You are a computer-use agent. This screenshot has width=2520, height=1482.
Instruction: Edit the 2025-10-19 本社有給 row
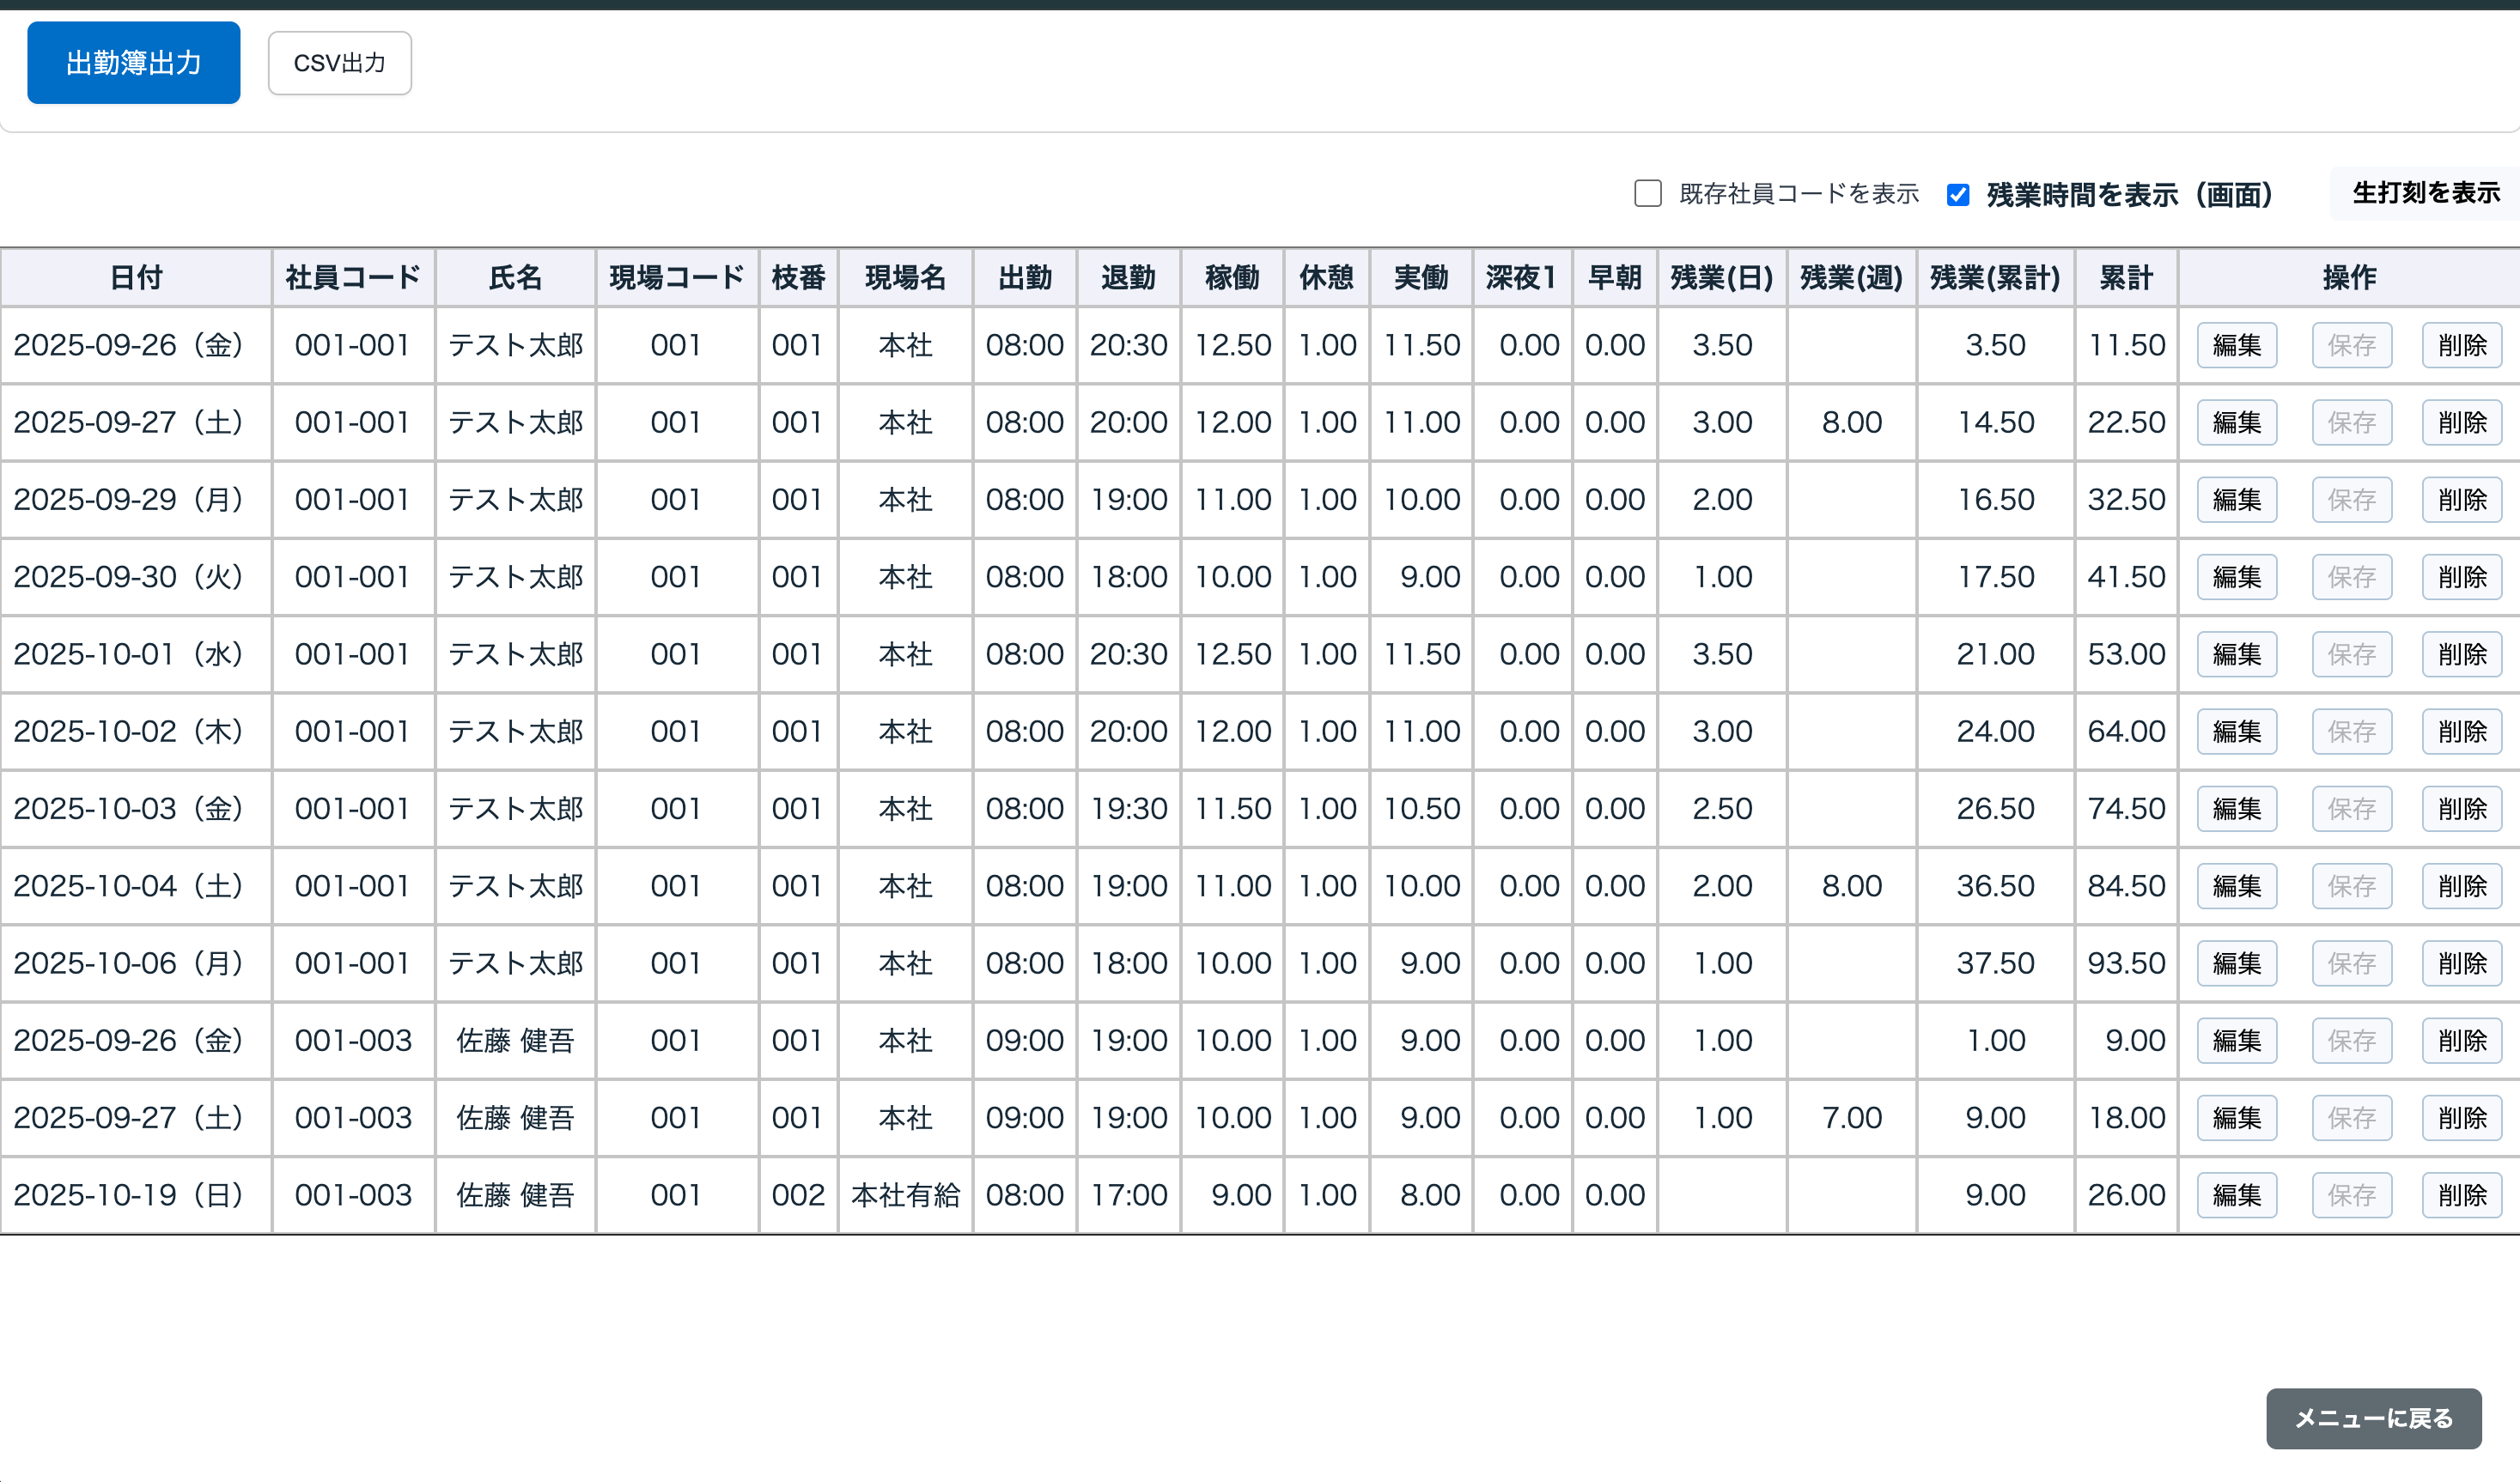pos(2236,1195)
